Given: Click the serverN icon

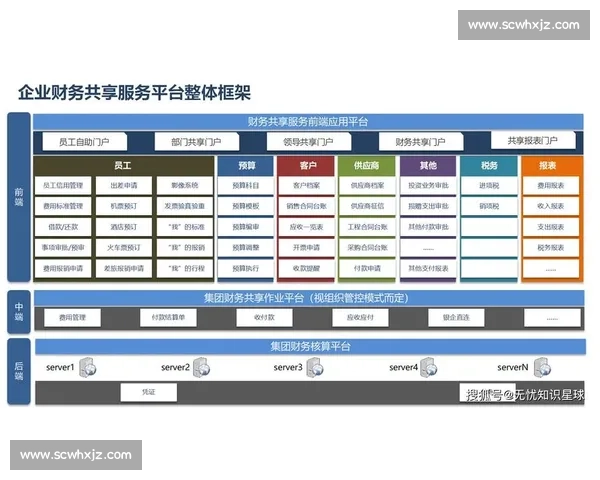Looking at the screenshot, I should click(543, 367).
